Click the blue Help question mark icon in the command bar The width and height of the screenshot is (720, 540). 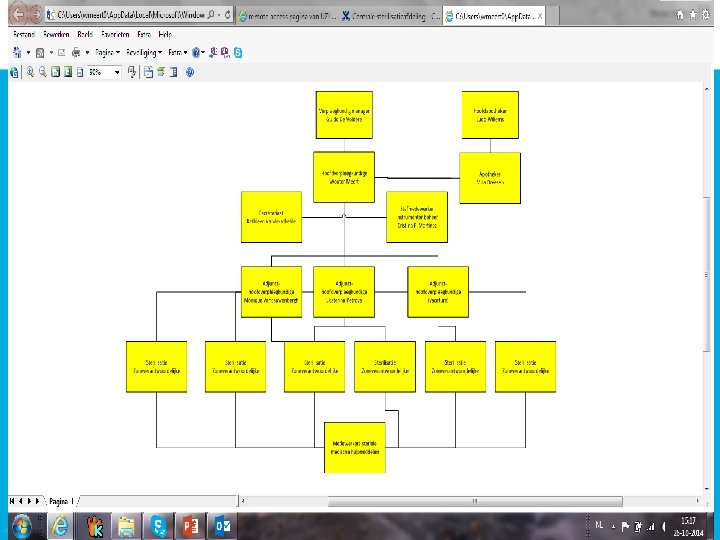pos(196,52)
